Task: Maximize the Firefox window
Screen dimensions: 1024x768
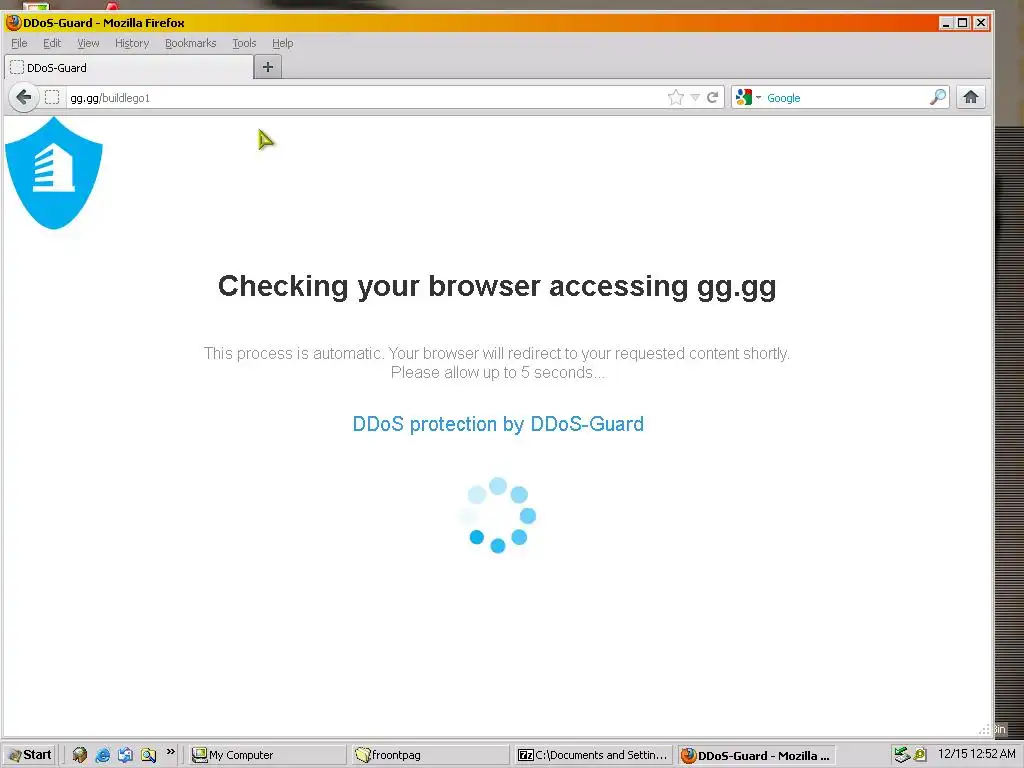Action: 963,23
